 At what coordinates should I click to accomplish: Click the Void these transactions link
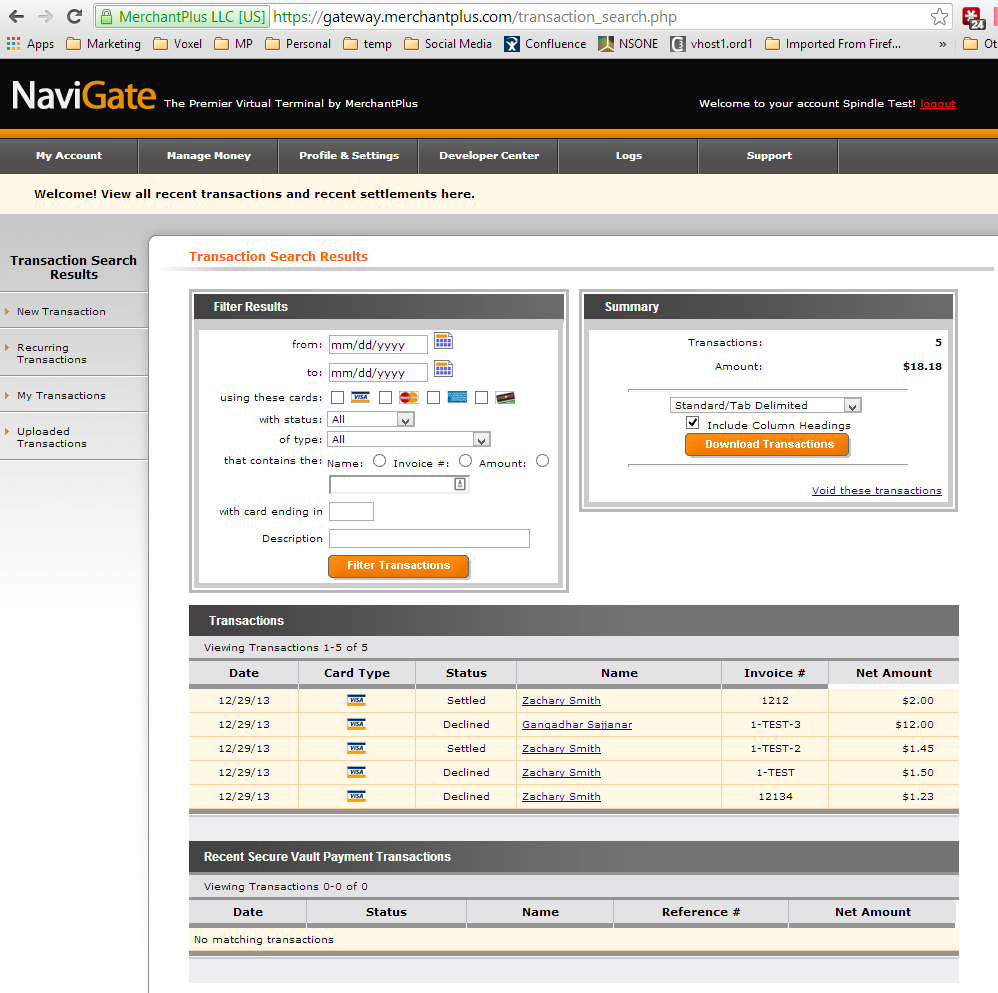pyautogui.click(x=876, y=491)
